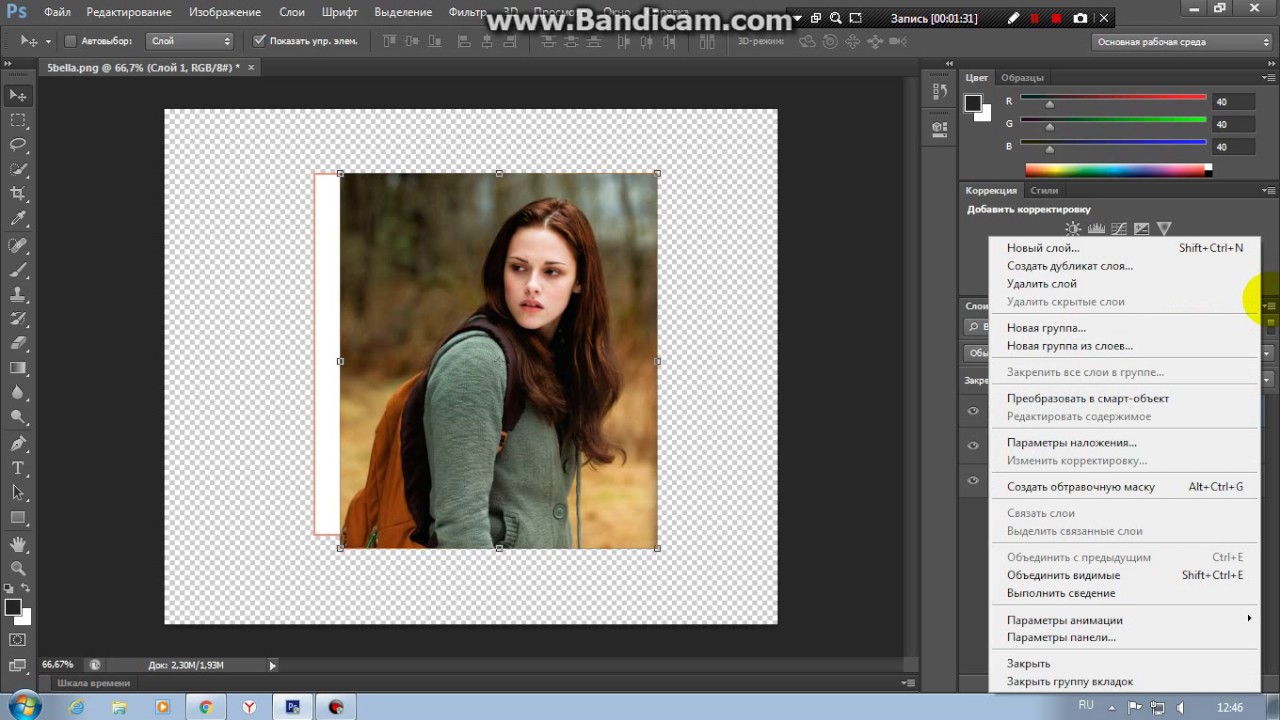Click the Quick Mask mode icon
The image size is (1280, 720).
pos(18,640)
